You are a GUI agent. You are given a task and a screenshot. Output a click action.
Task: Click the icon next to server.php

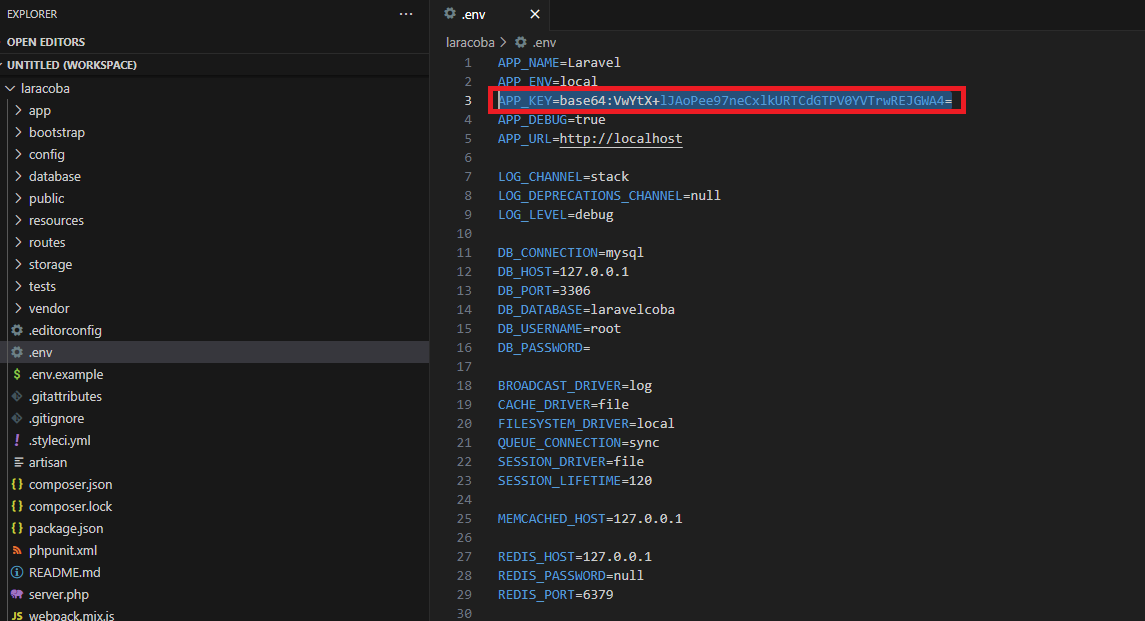click(18, 594)
